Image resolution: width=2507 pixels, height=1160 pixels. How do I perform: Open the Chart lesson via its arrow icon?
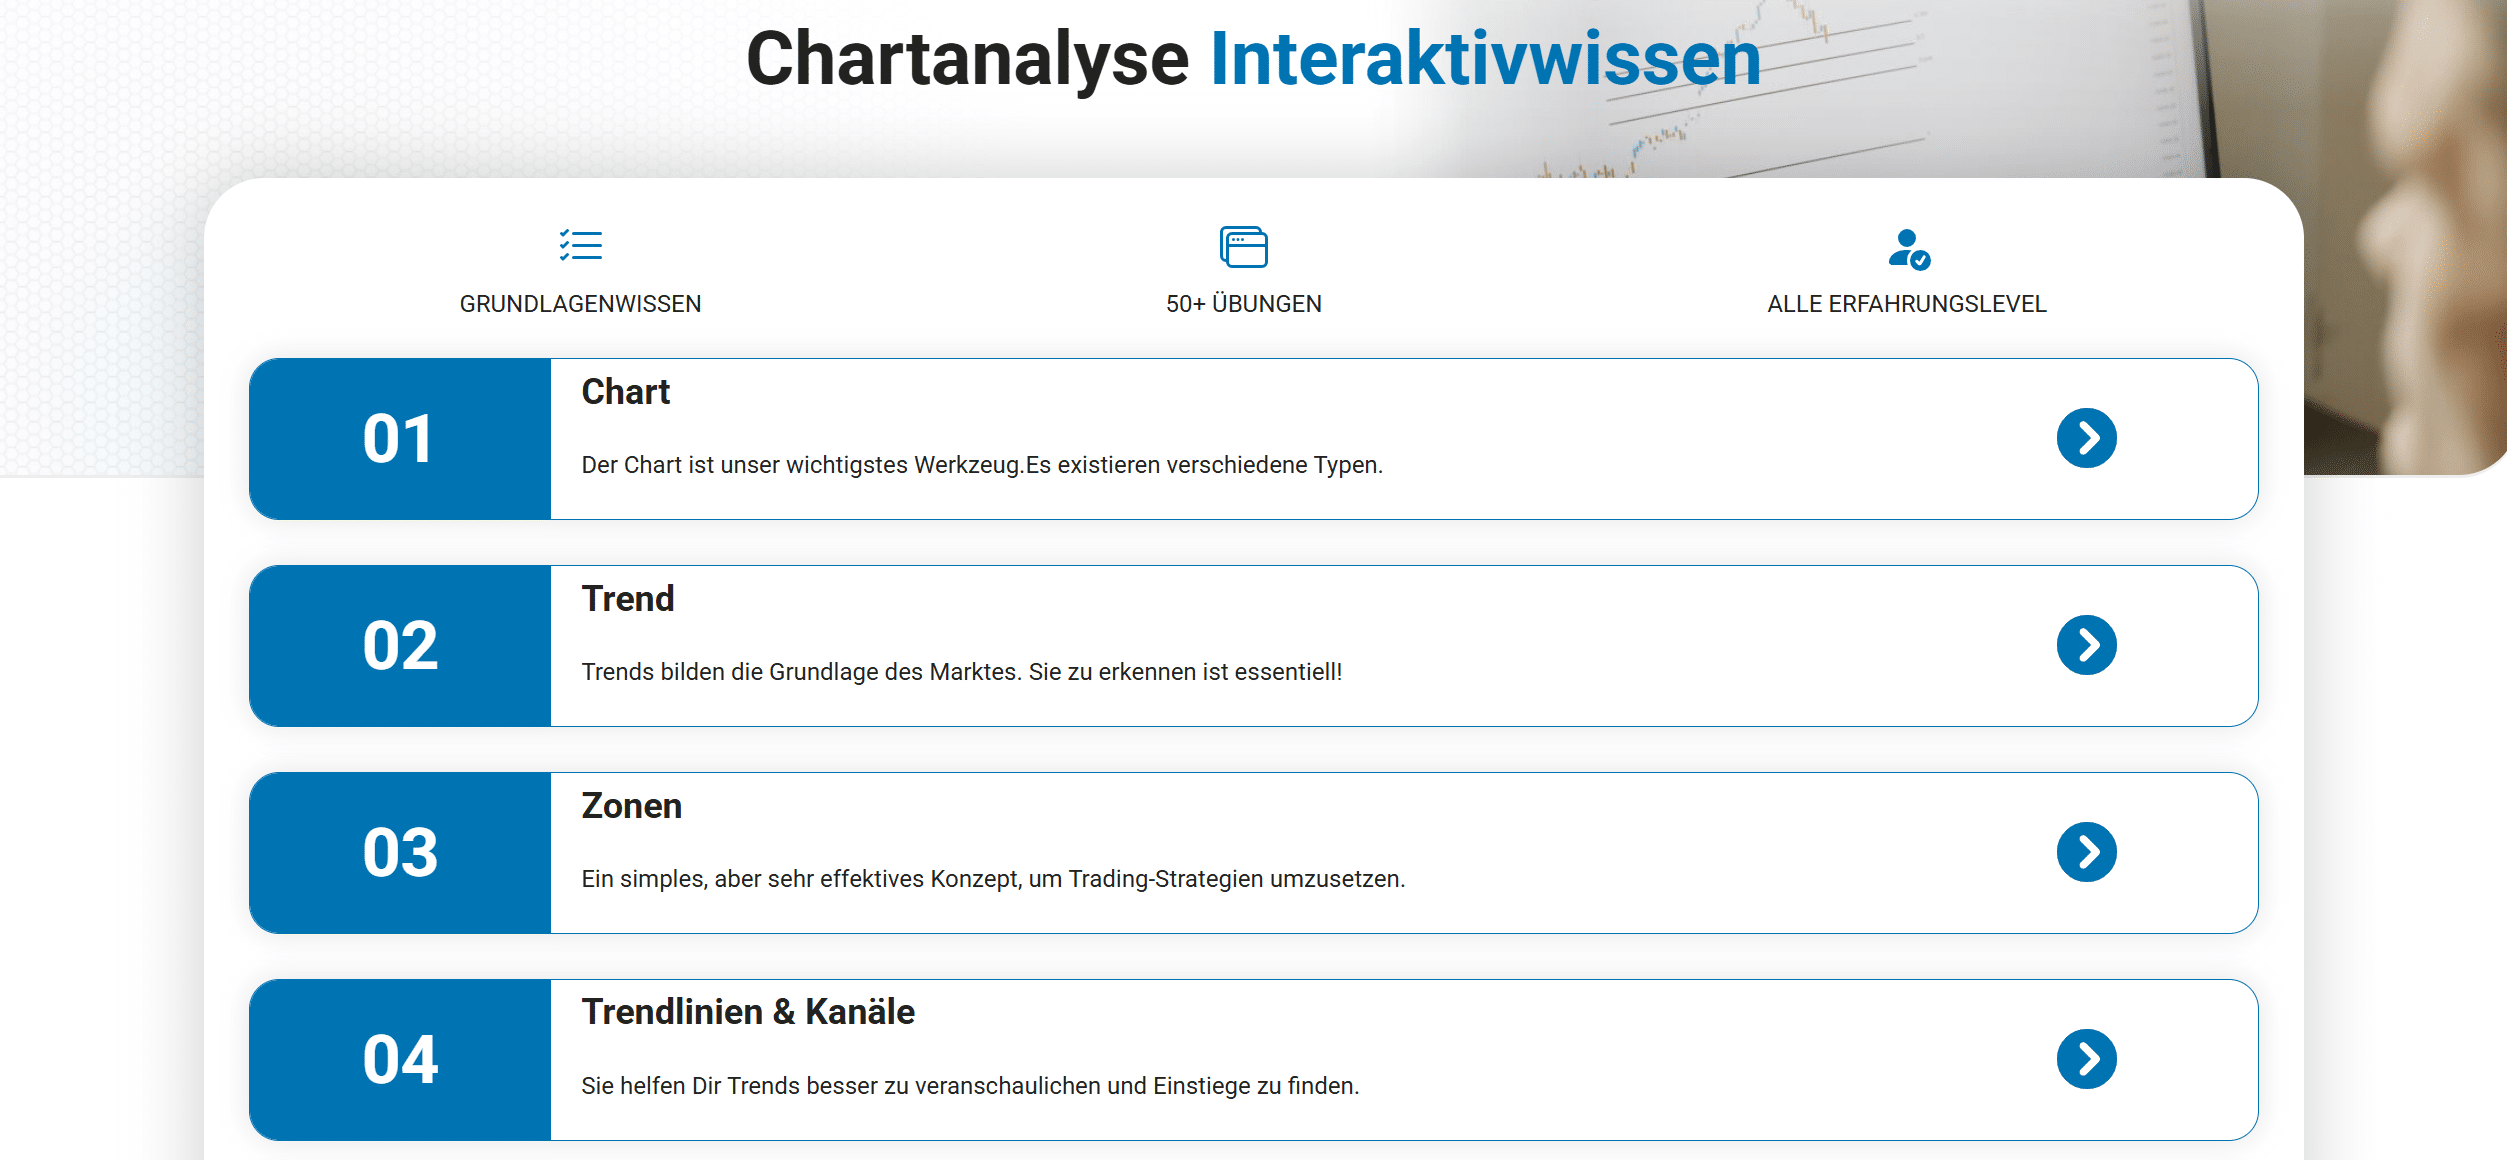click(x=2086, y=438)
